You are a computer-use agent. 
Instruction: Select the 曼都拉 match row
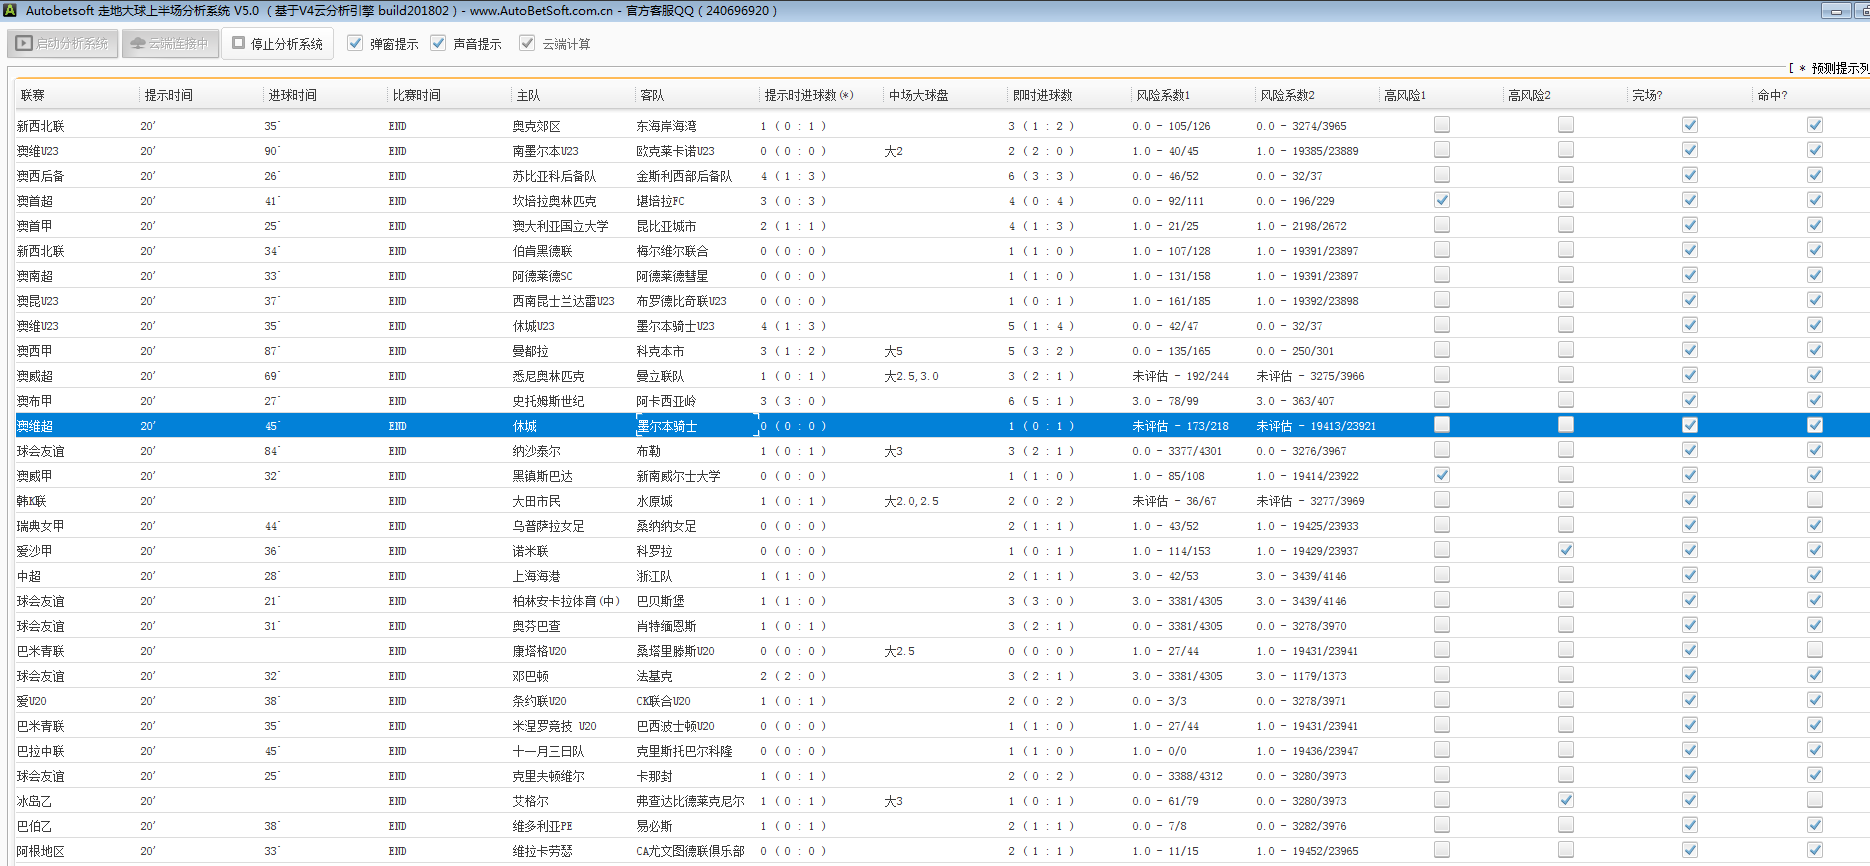530,351
